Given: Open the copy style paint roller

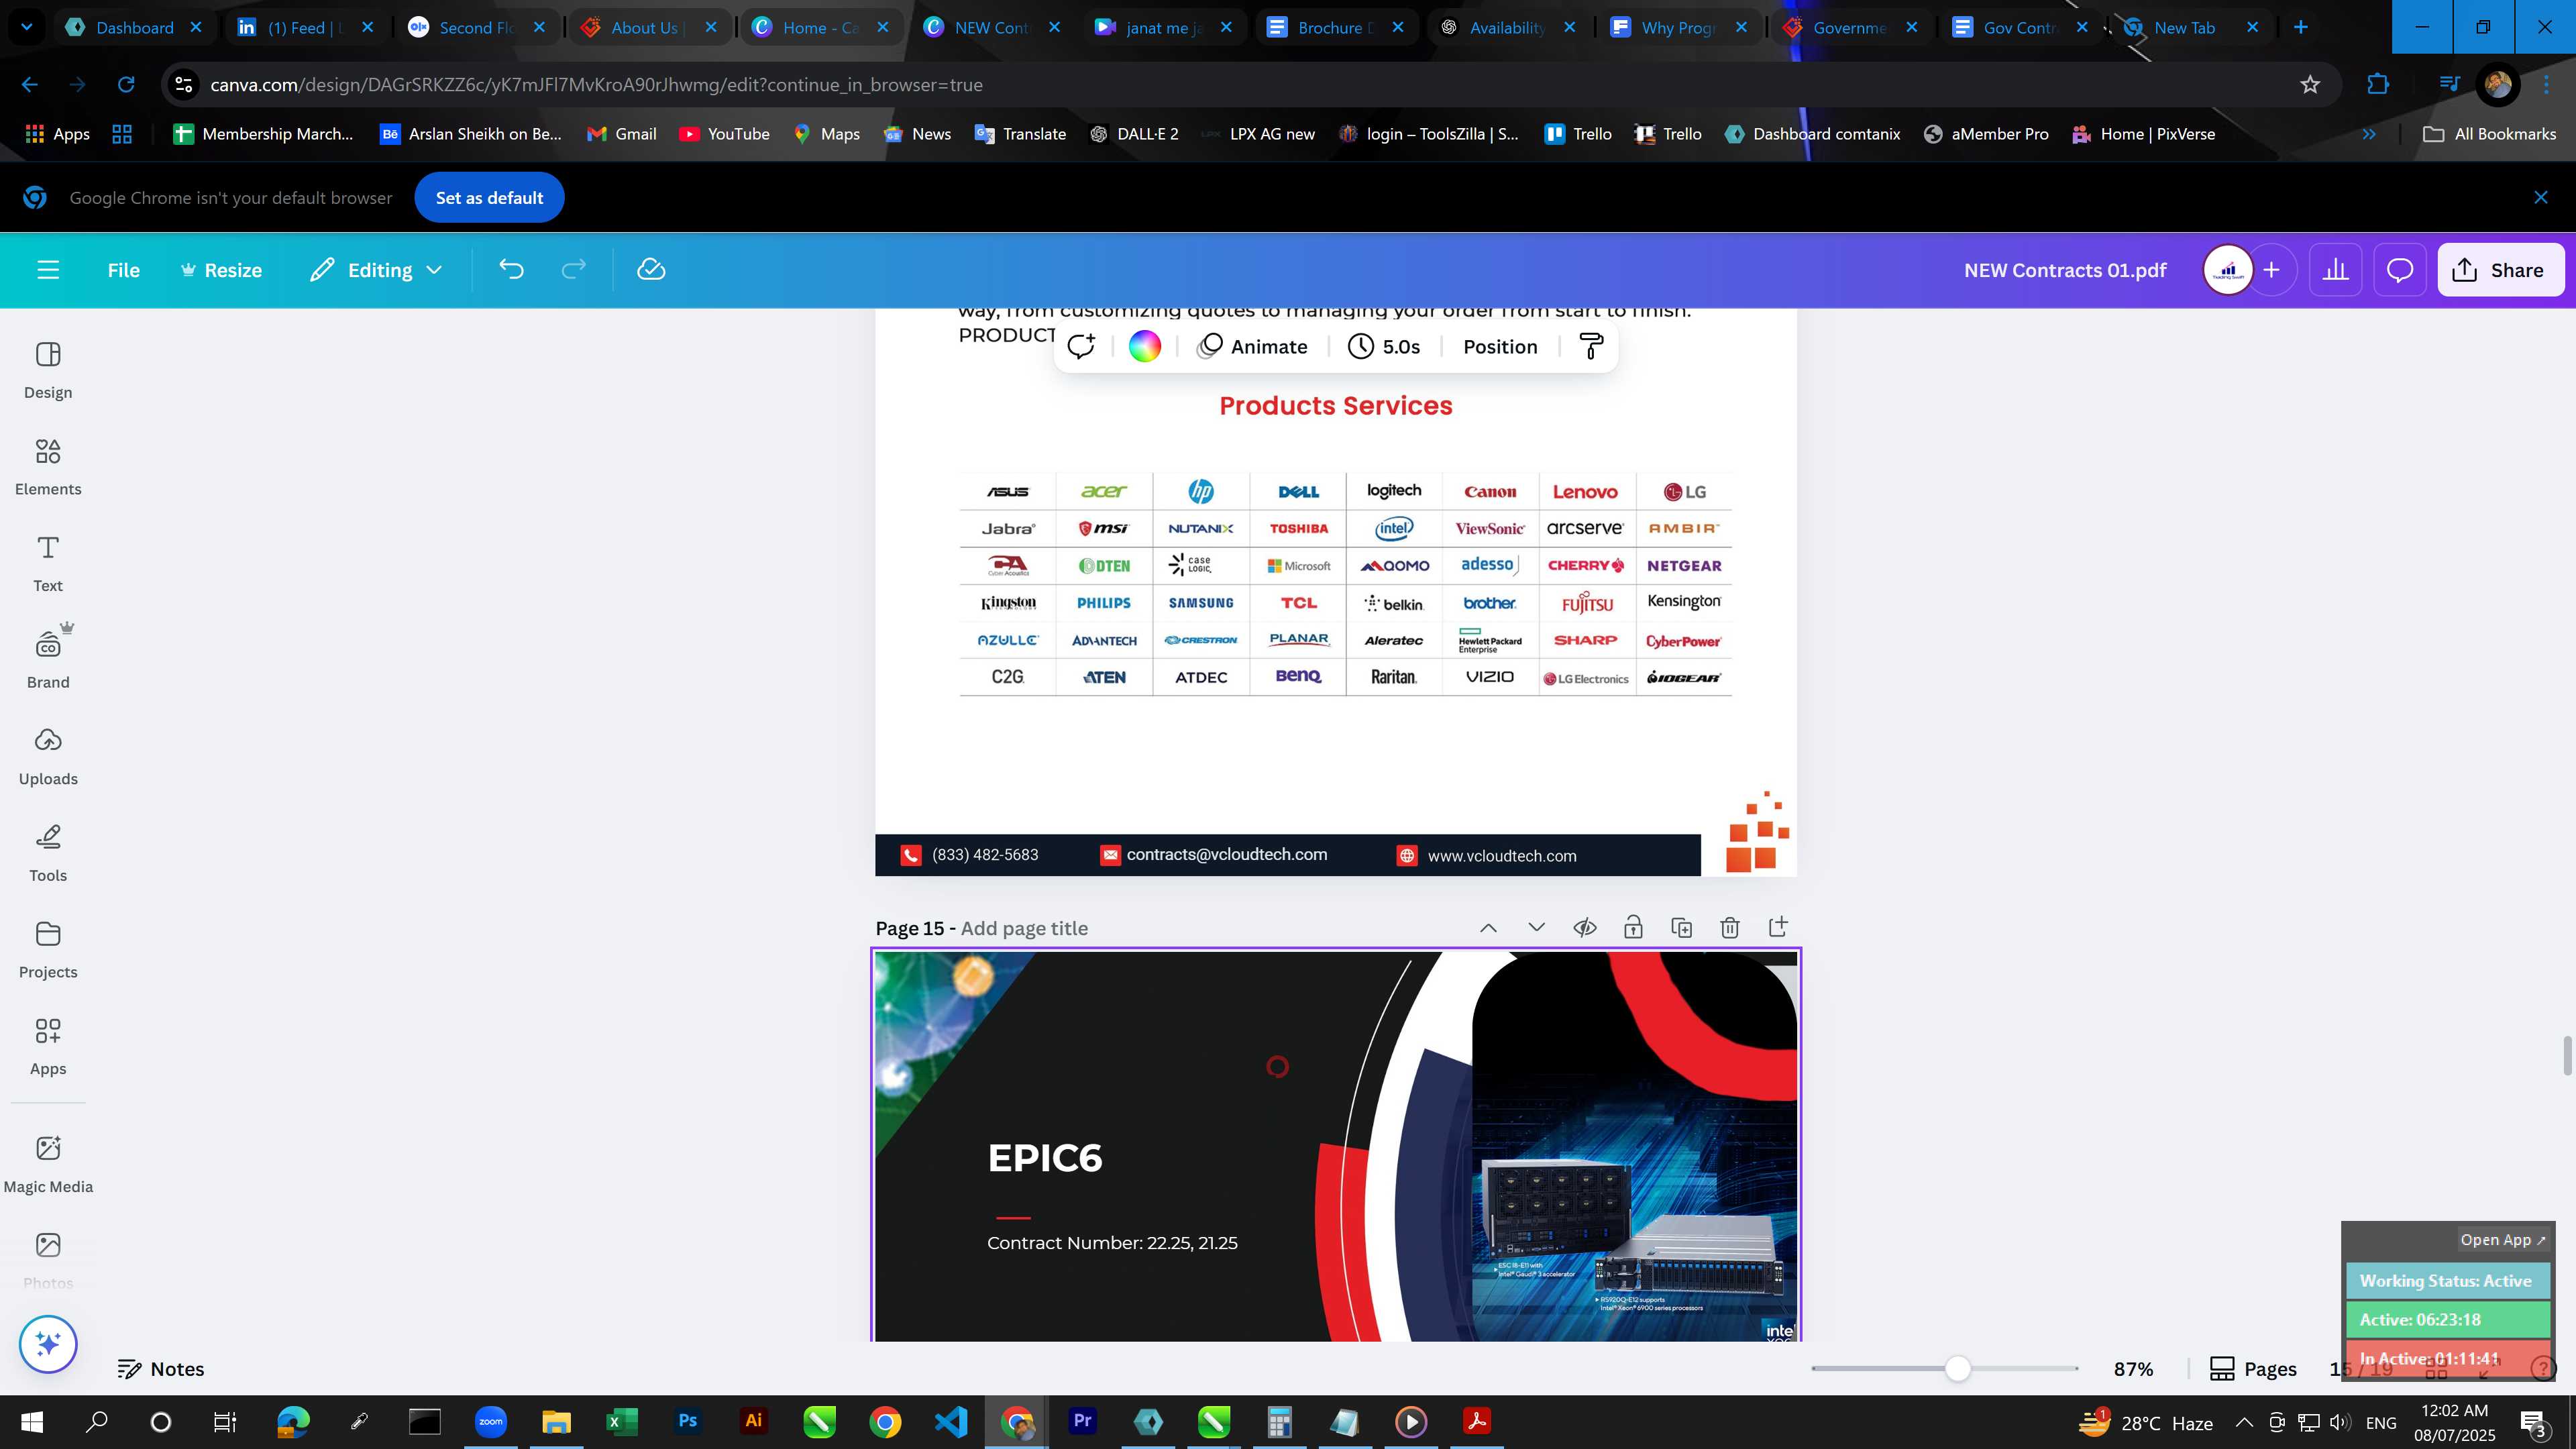Looking at the screenshot, I should [x=1591, y=346].
